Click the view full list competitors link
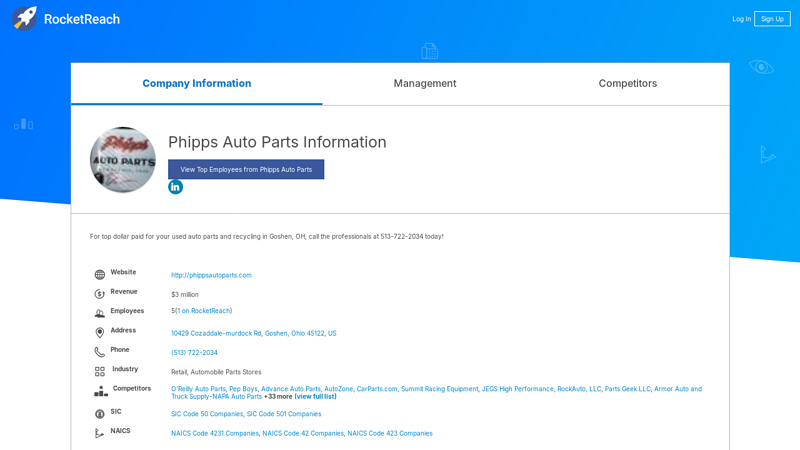800x450 pixels. click(x=315, y=396)
